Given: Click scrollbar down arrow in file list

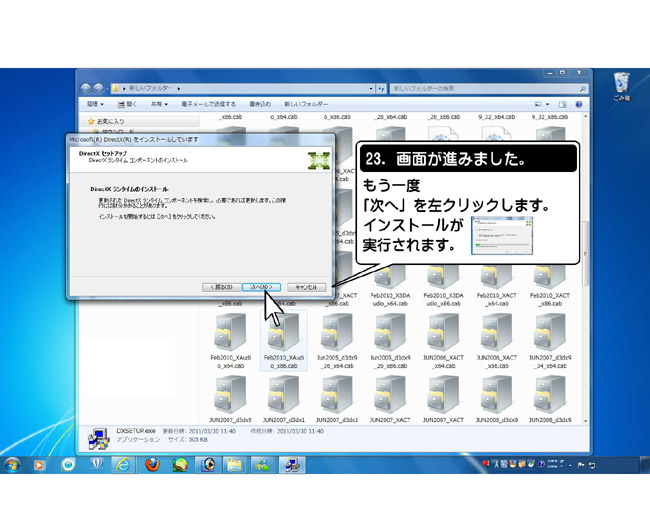Looking at the screenshot, I should [x=585, y=421].
